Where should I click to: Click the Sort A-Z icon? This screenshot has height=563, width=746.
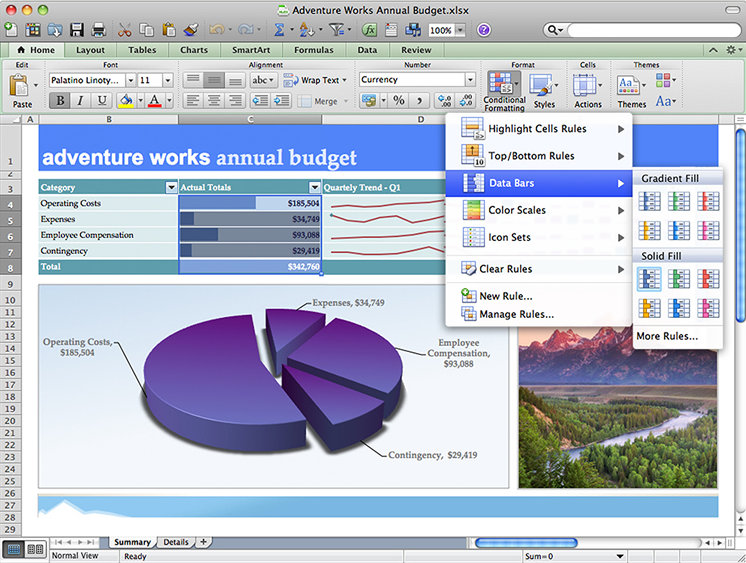306,30
